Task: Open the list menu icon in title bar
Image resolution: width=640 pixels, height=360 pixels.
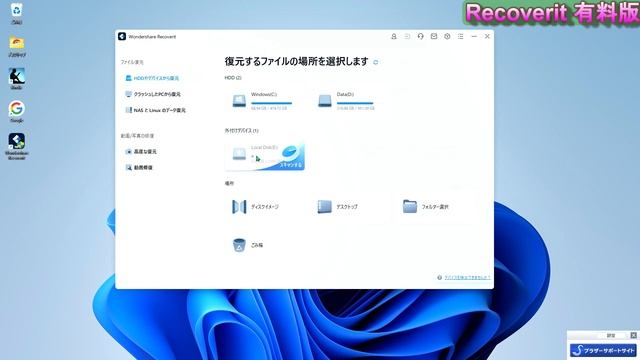Action: point(460,36)
